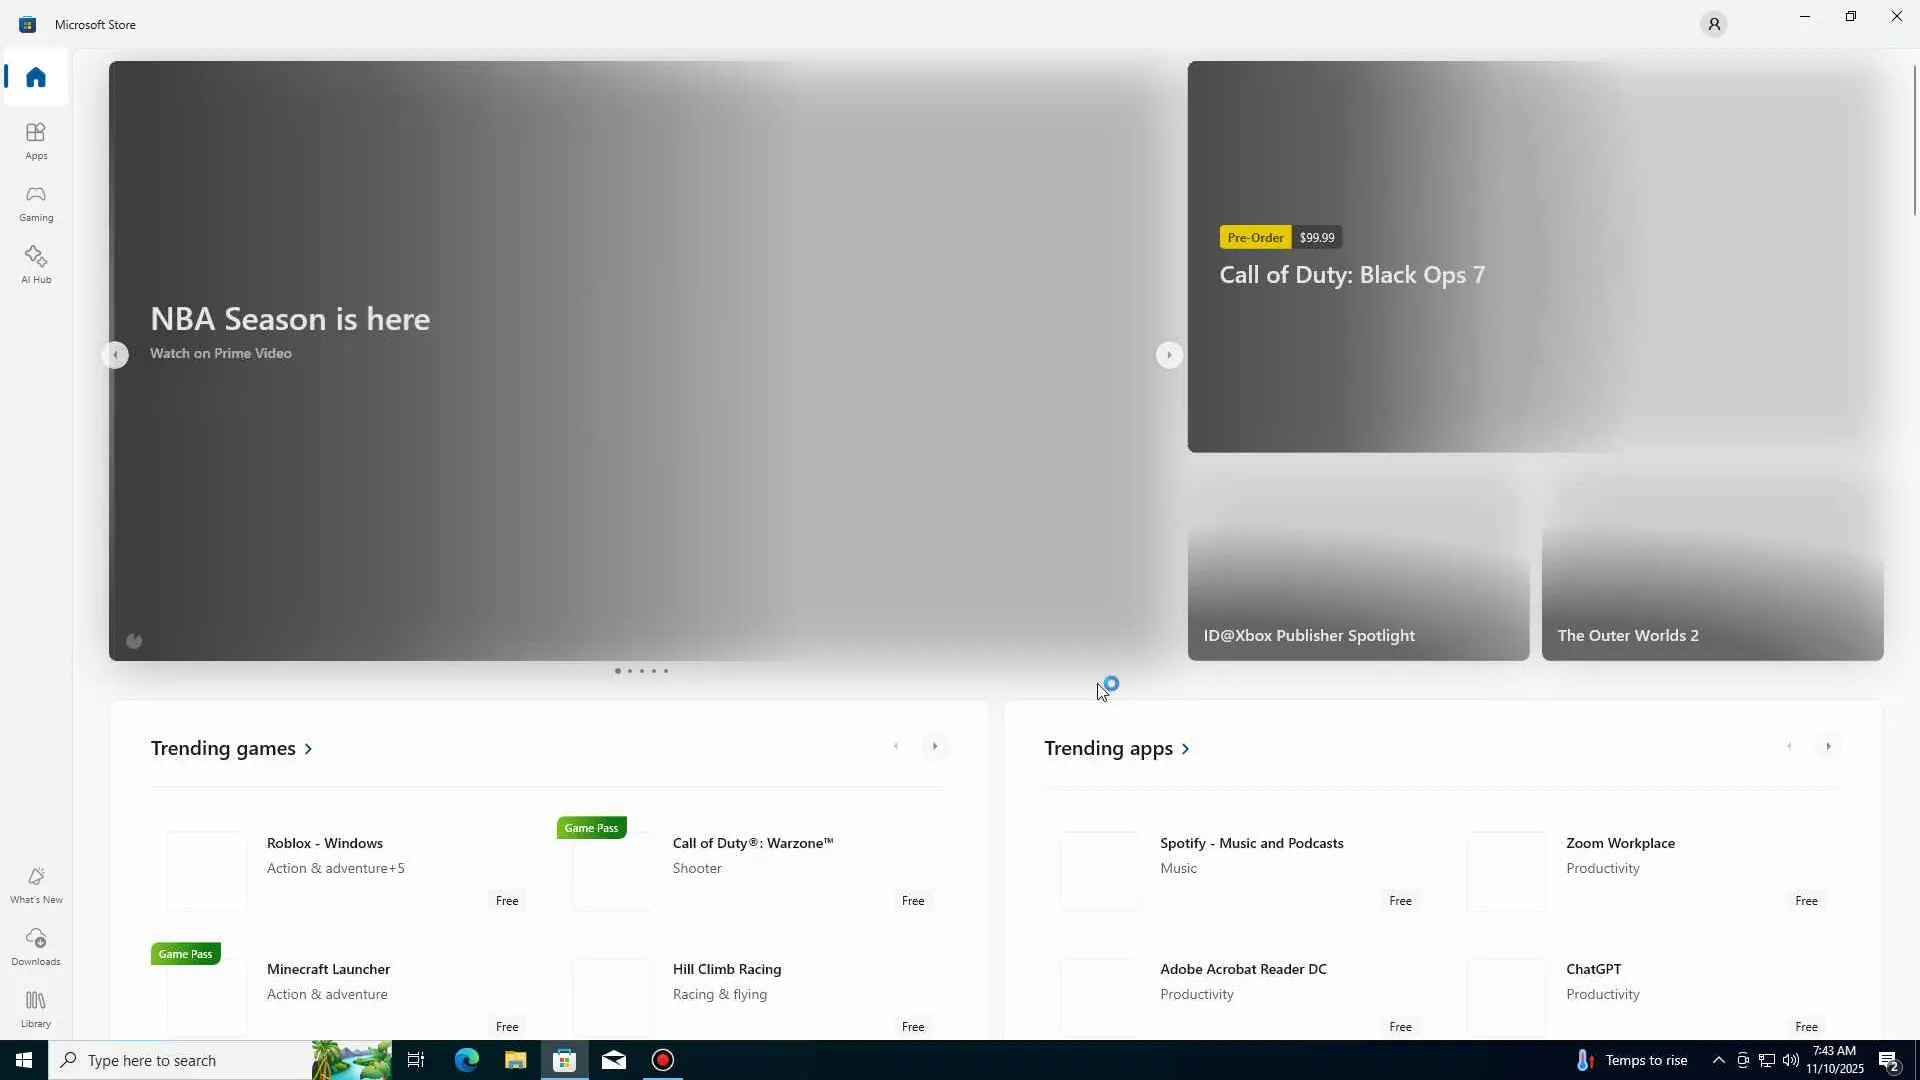
Task: Go to the previous hero carousel slide
Action: tap(116, 355)
